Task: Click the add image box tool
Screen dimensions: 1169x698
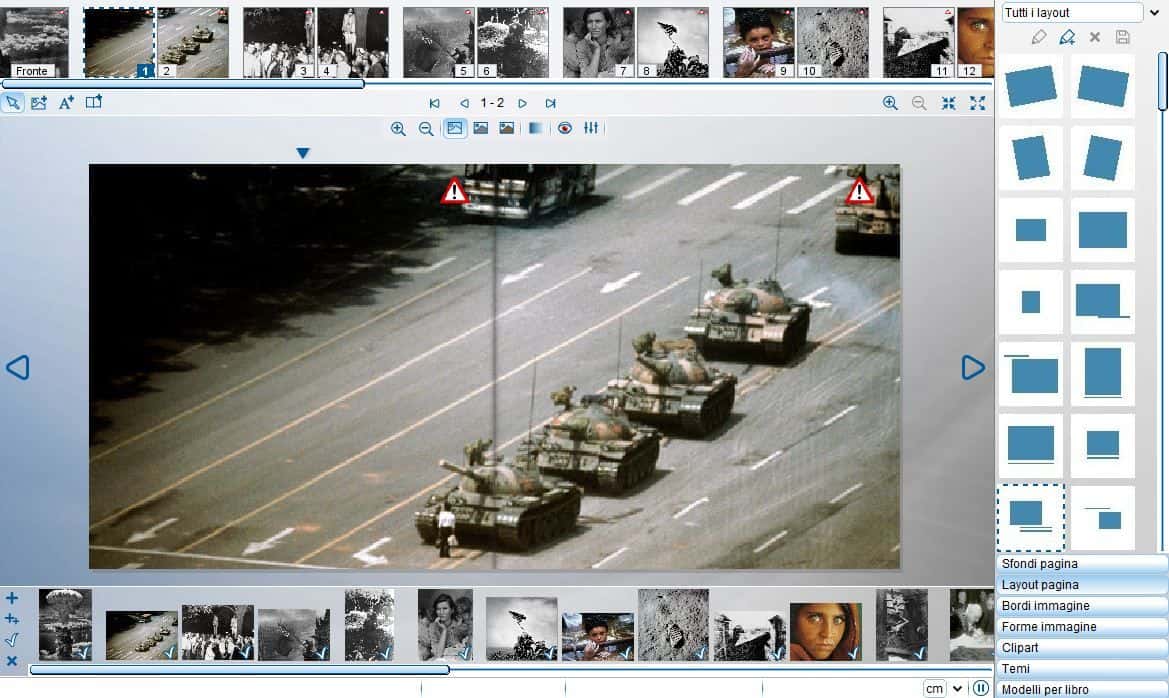Action: pyautogui.click(x=39, y=103)
